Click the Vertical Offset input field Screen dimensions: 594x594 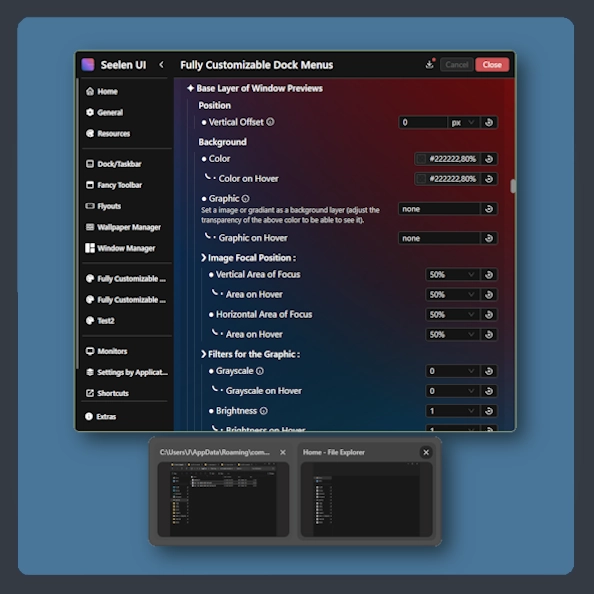[423, 122]
